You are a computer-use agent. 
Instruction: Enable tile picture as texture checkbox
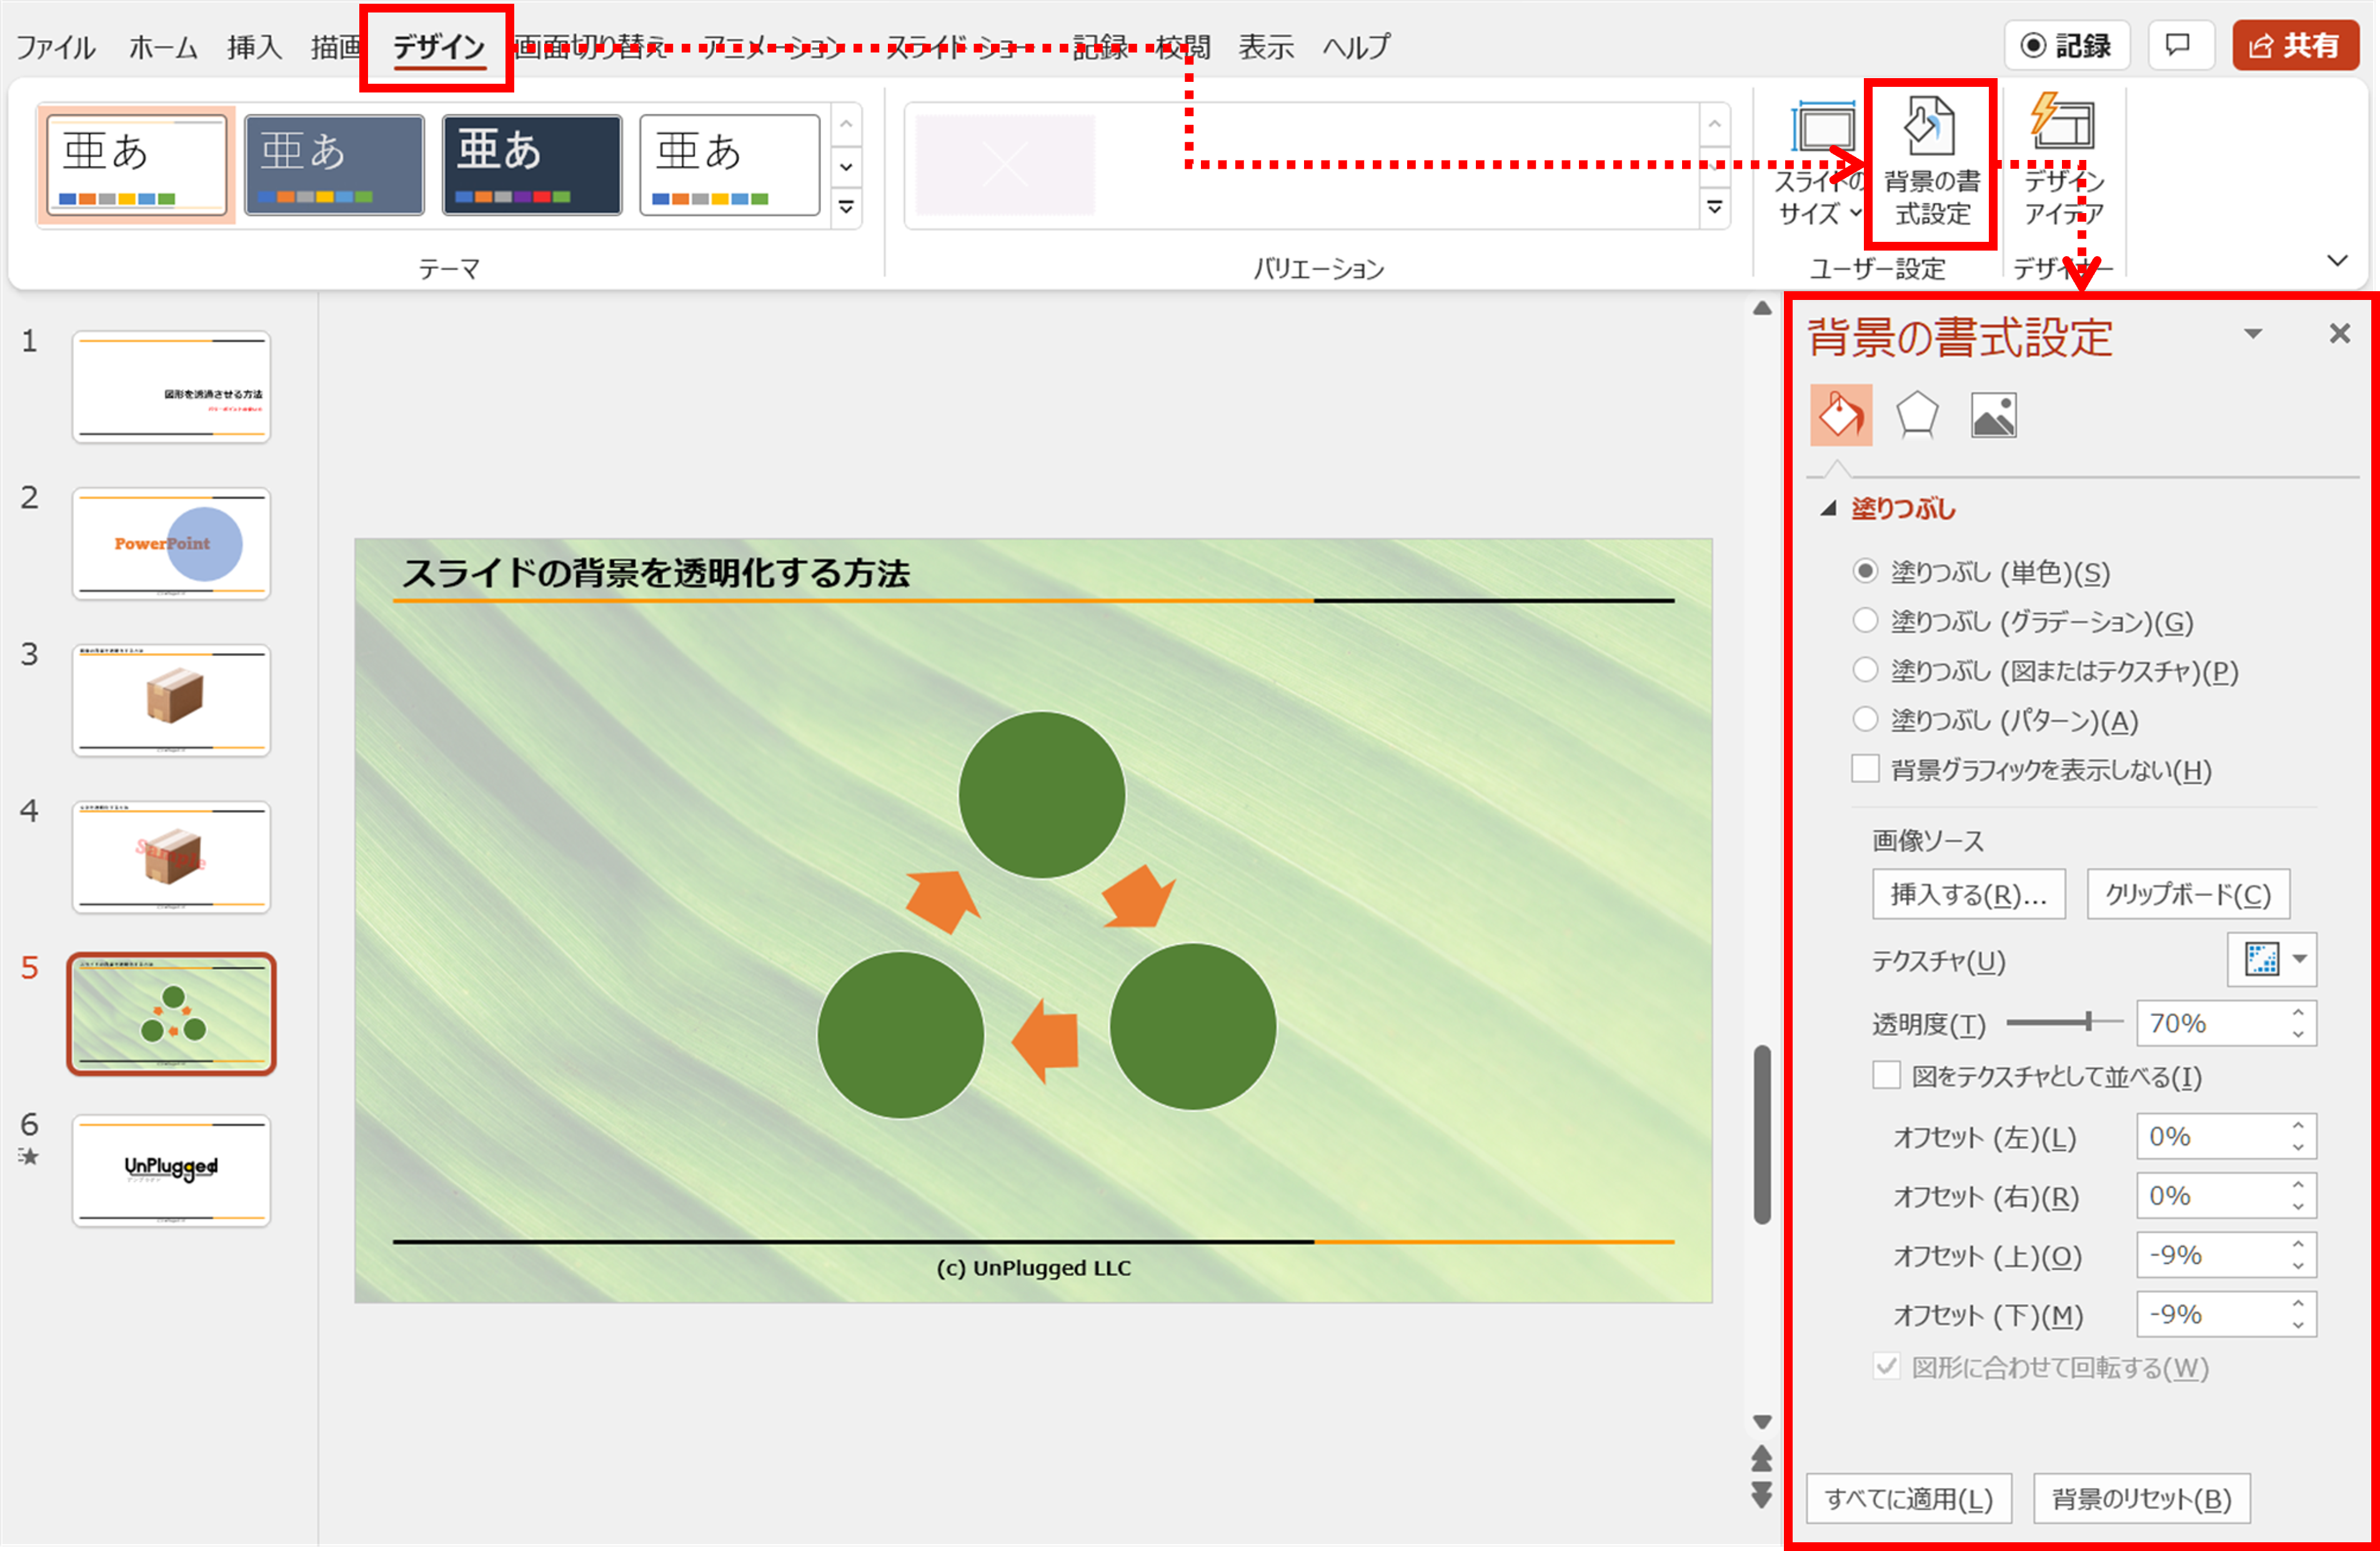(1886, 1076)
